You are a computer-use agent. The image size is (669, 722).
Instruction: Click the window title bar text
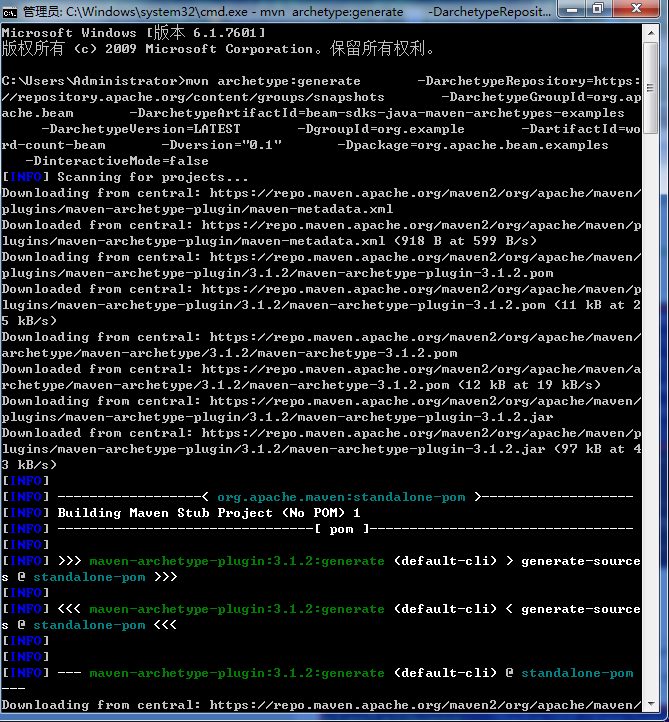[287, 12]
